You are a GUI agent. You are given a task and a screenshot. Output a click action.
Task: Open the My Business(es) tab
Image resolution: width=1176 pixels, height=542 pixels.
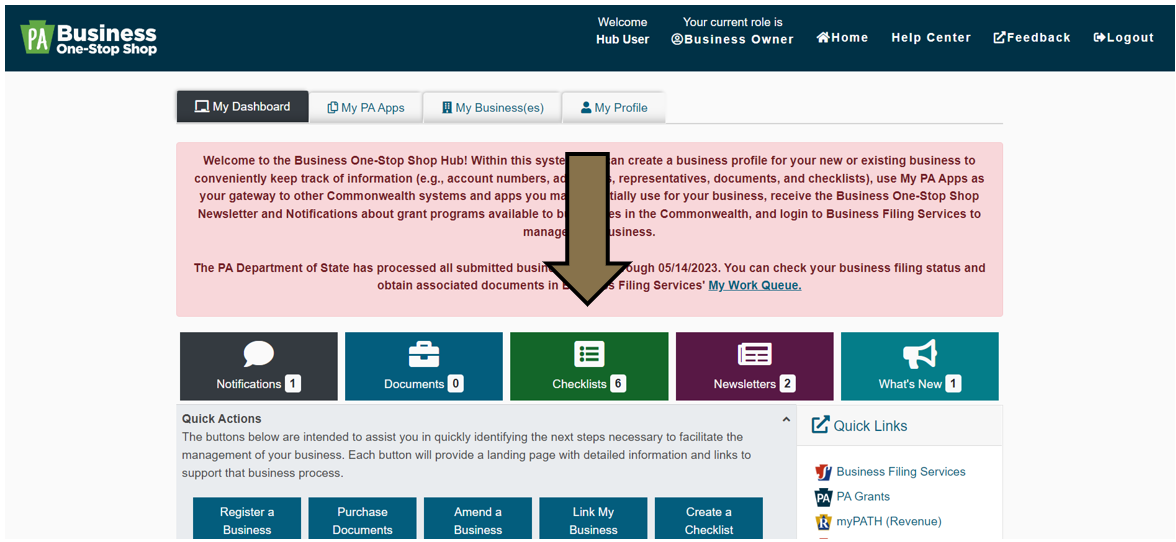492,107
